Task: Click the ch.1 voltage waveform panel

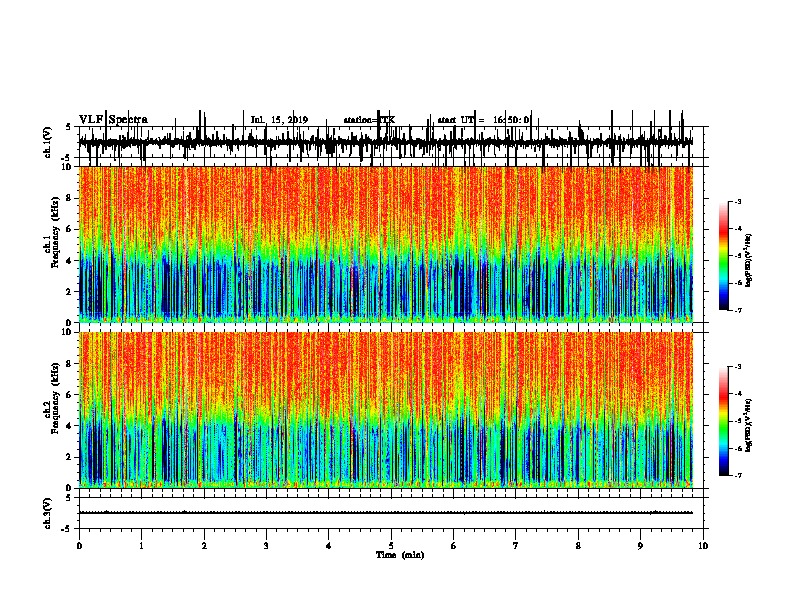Action: pyautogui.click(x=391, y=142)
